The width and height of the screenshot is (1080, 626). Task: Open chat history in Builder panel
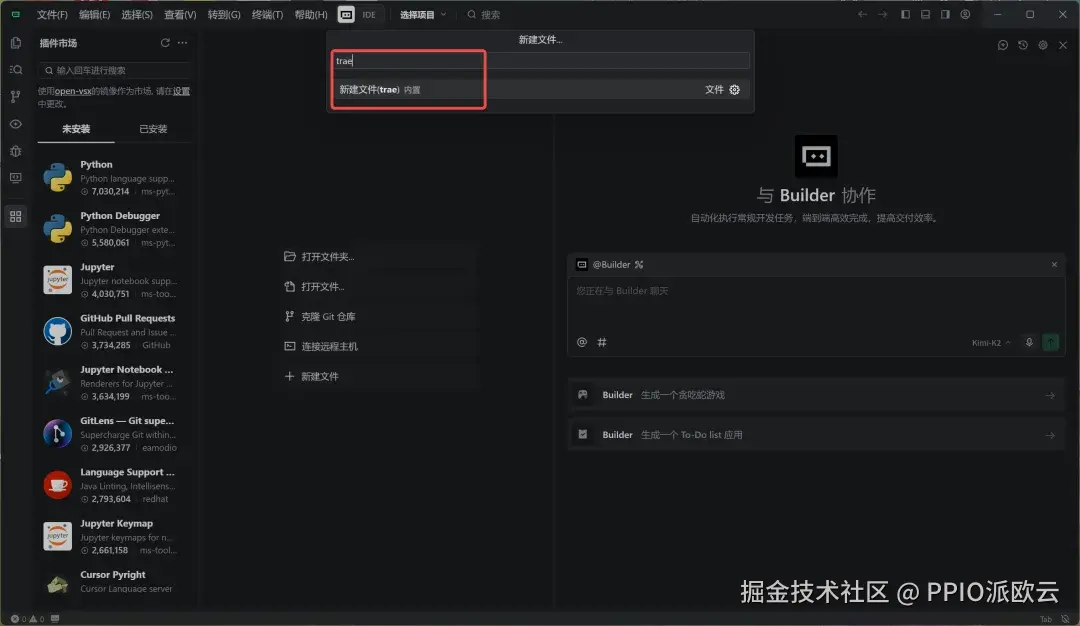coord(1023,45)
